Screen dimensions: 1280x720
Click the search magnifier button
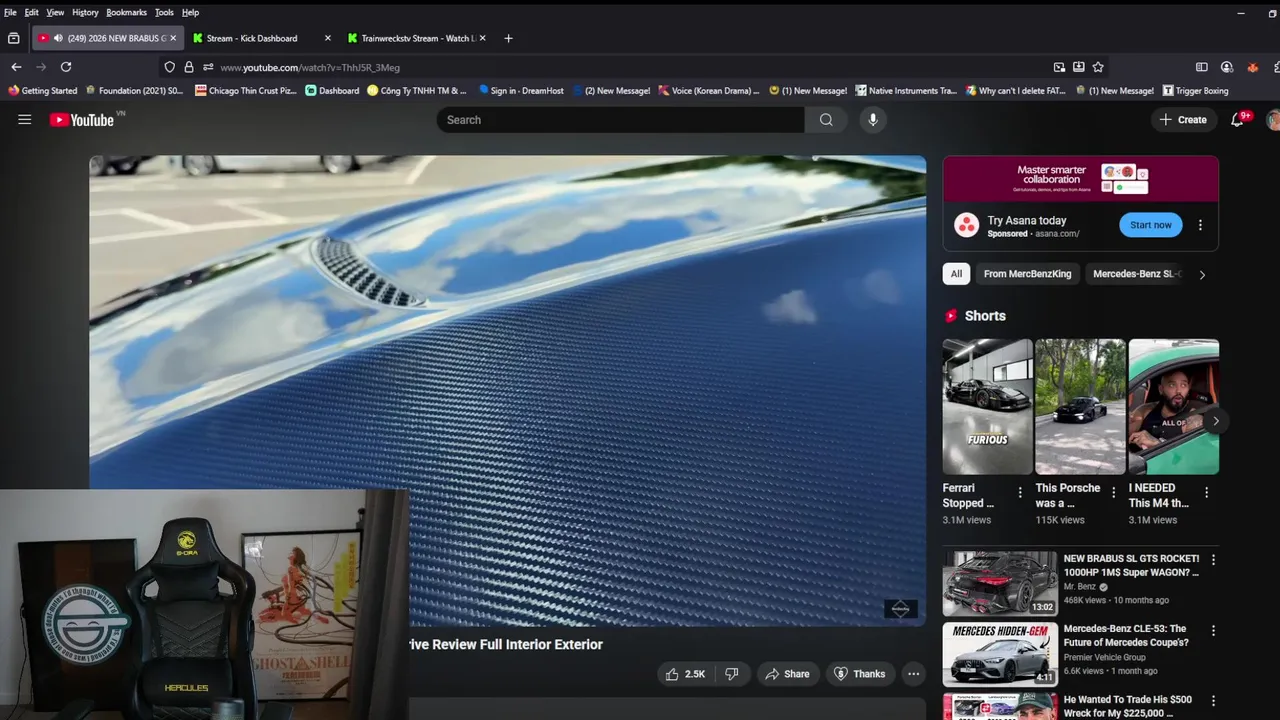pyautogui.click(x=826, y=120)
